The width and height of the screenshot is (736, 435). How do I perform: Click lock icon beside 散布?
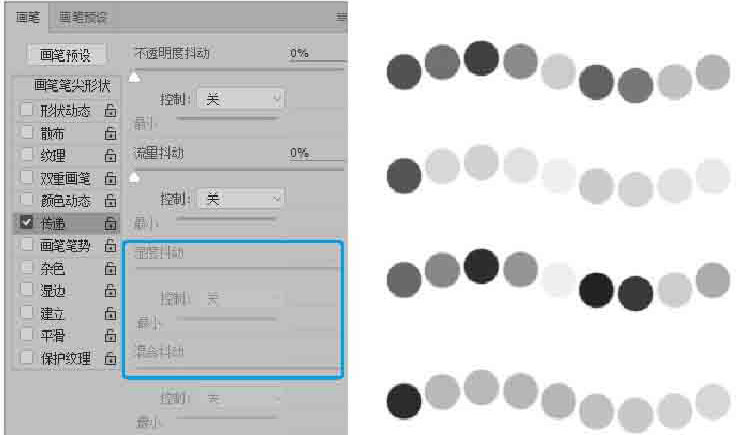click(110, 133)
